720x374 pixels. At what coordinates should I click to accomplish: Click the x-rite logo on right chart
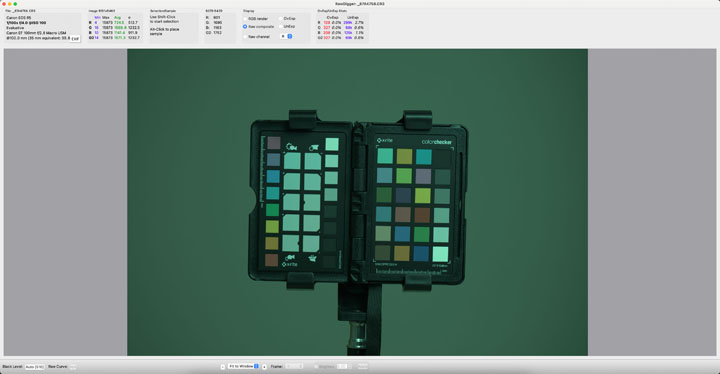385,140
